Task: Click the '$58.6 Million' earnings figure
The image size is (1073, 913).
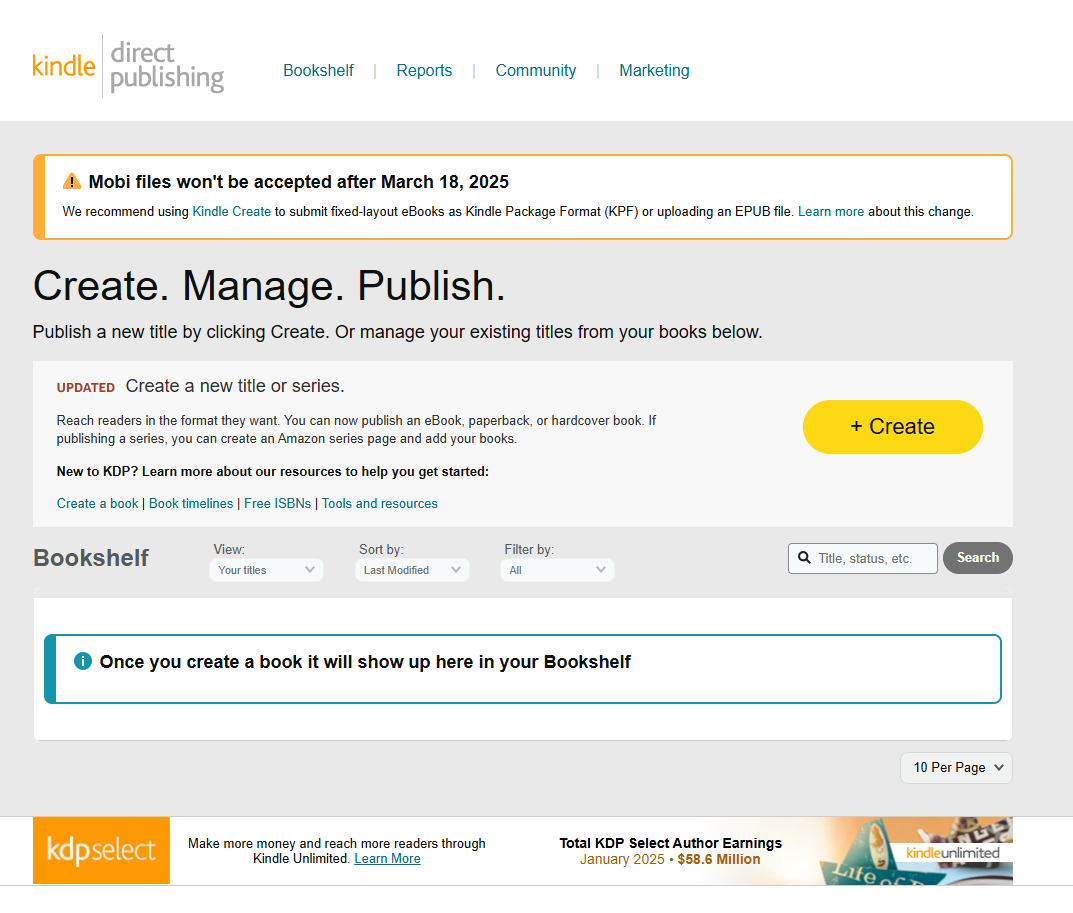Action: pyautogui.click(x=719, y=860)
